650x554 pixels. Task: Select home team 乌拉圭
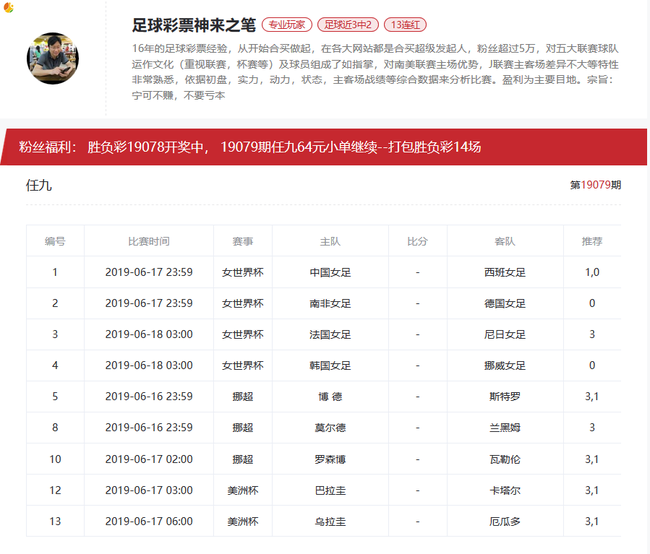[330, 522]
